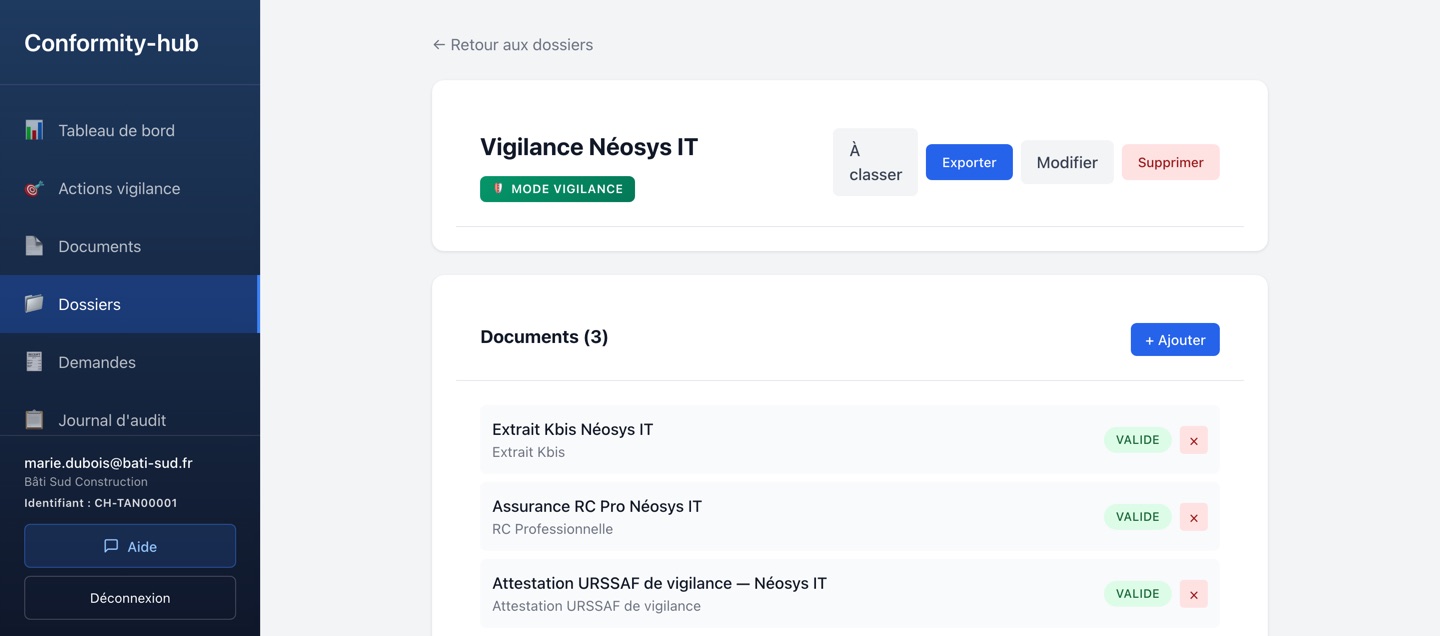Open the Documents sidebar entry
The width and height of the screenshot is (1440, 636).
pyautogui.click(x=130, y=246)
